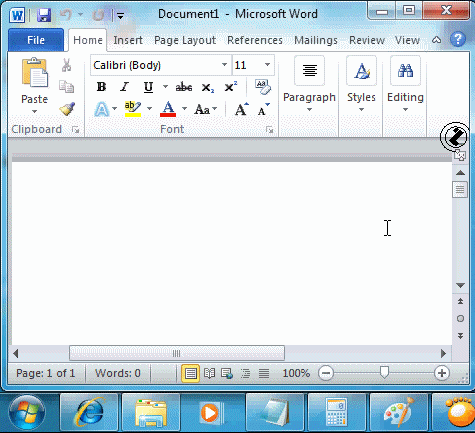Image resolution: width=475 pixels, height=433 pixels.
Task: Click the horizontal scrollbar right arrow
Action: [443, 353]
